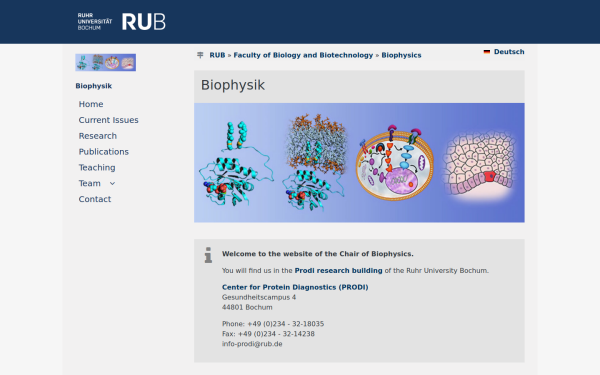Open the Publications menu entry
600x375 pixels.
pos(104,152)
